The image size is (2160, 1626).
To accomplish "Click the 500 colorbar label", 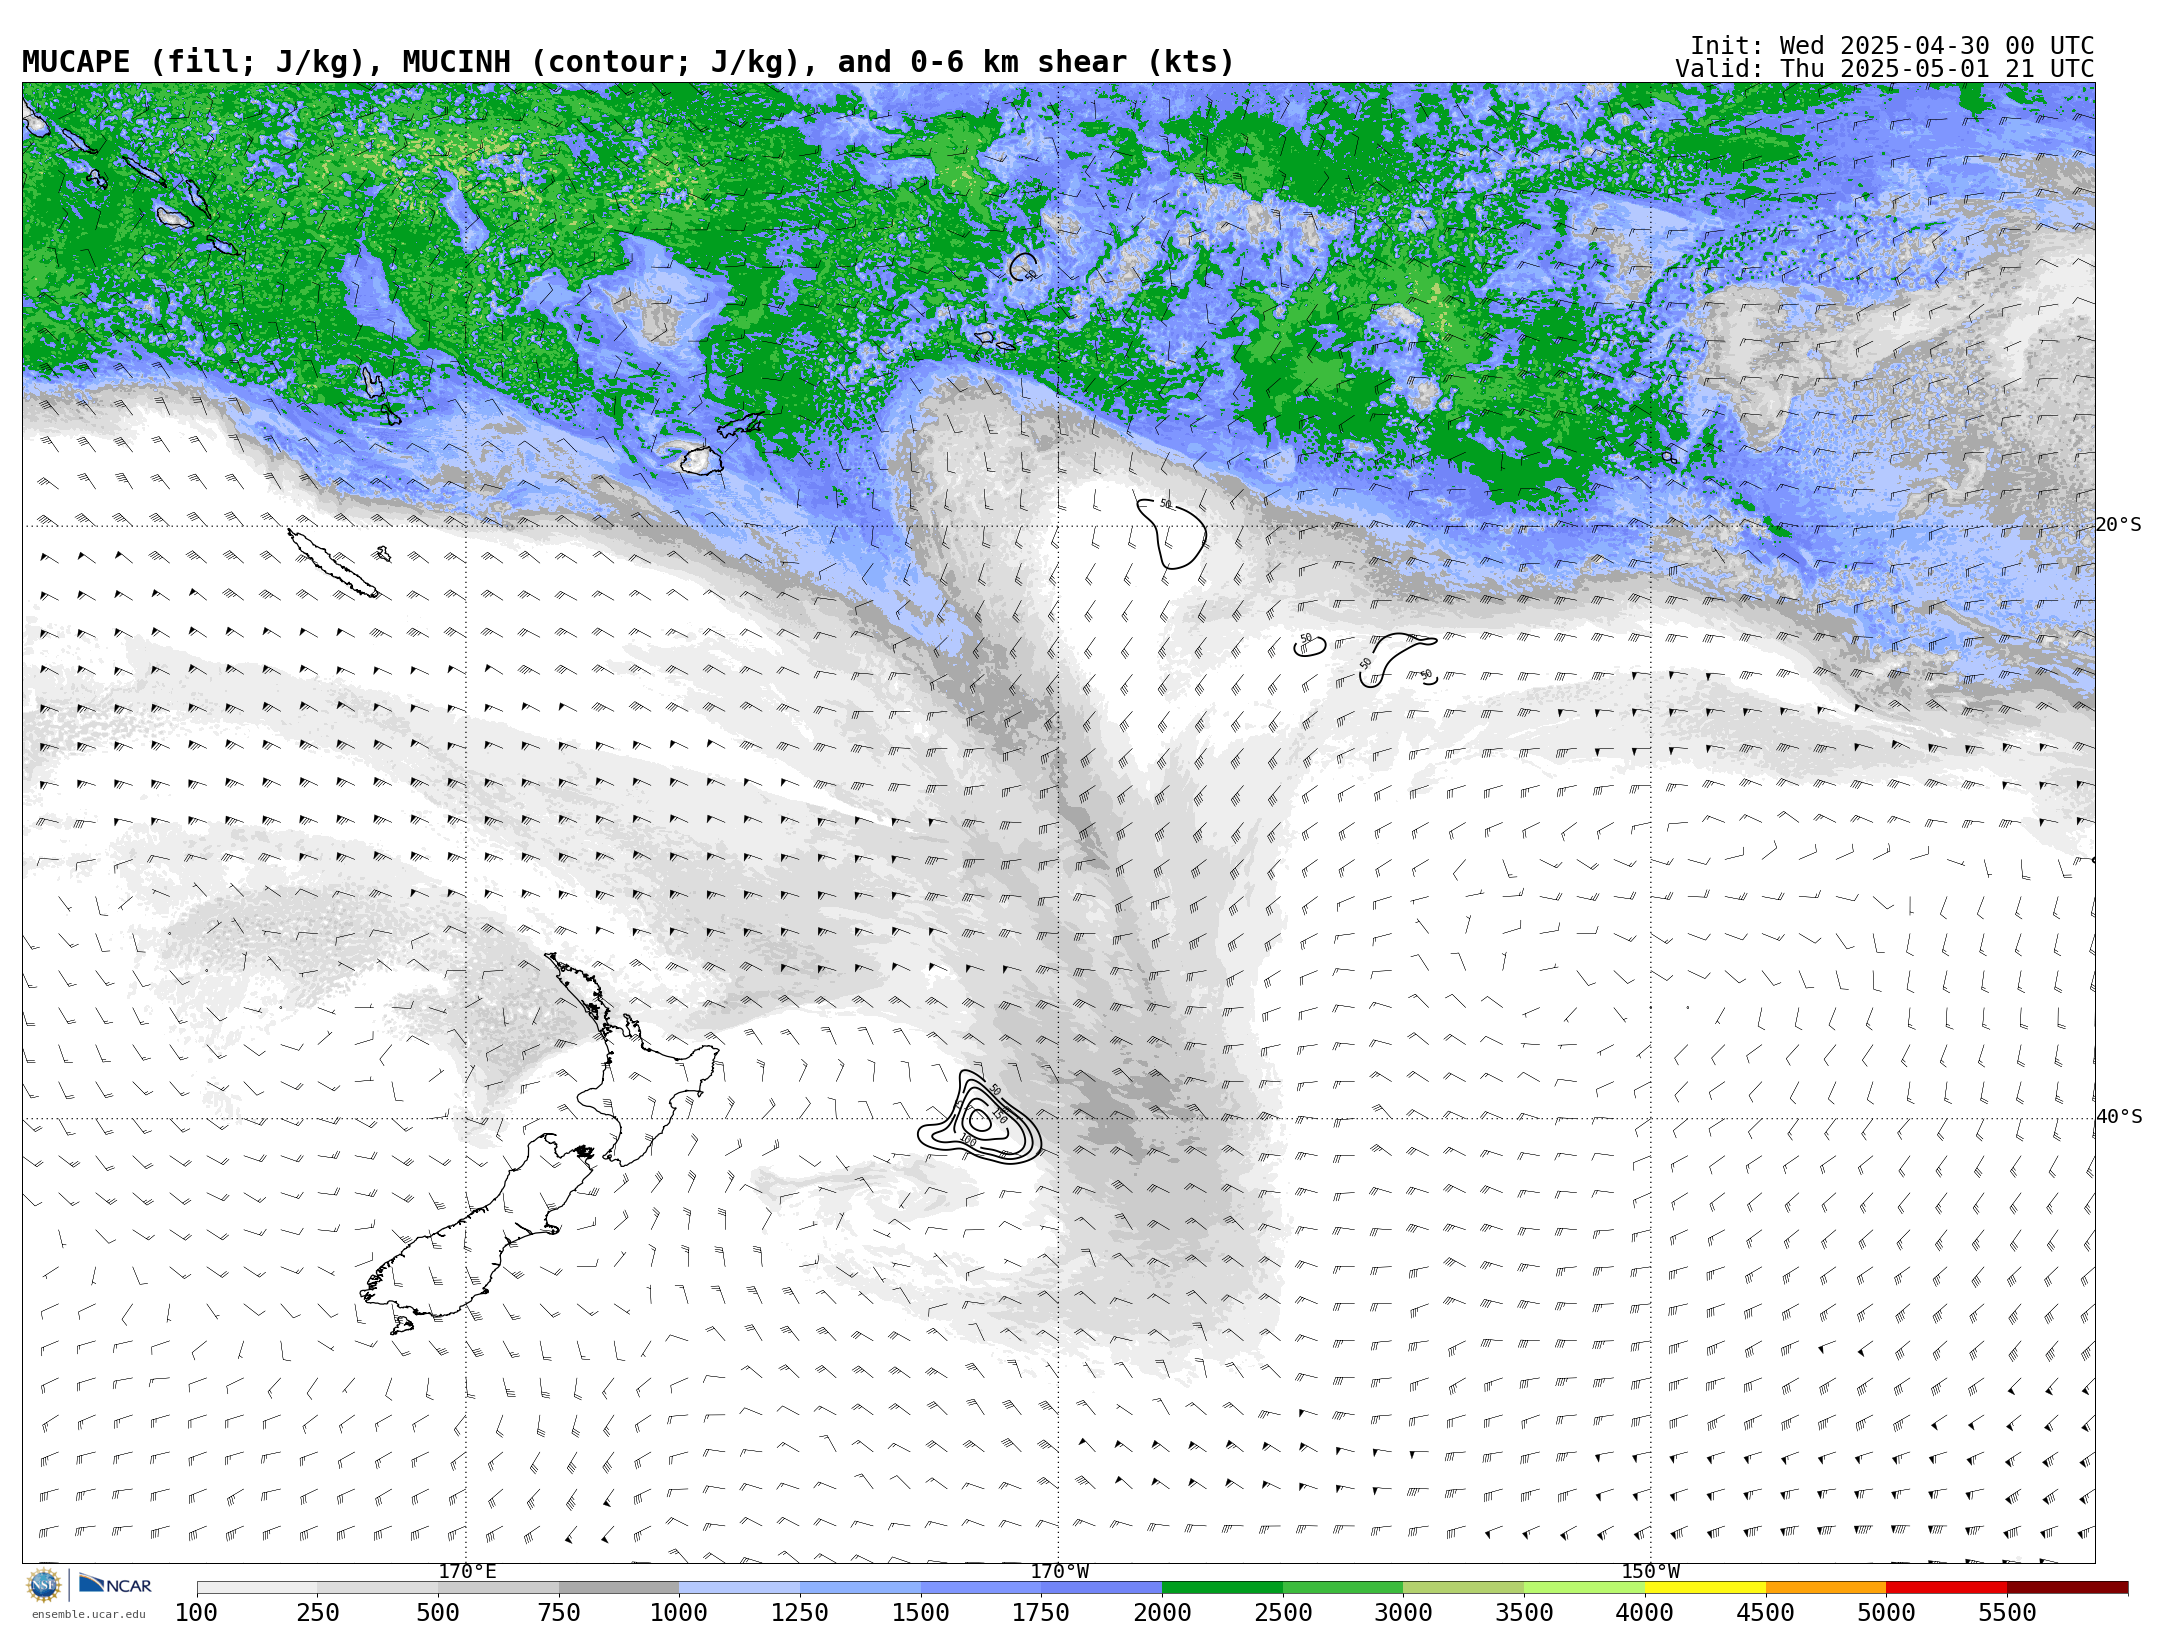I will click(x=438, y=1612).
